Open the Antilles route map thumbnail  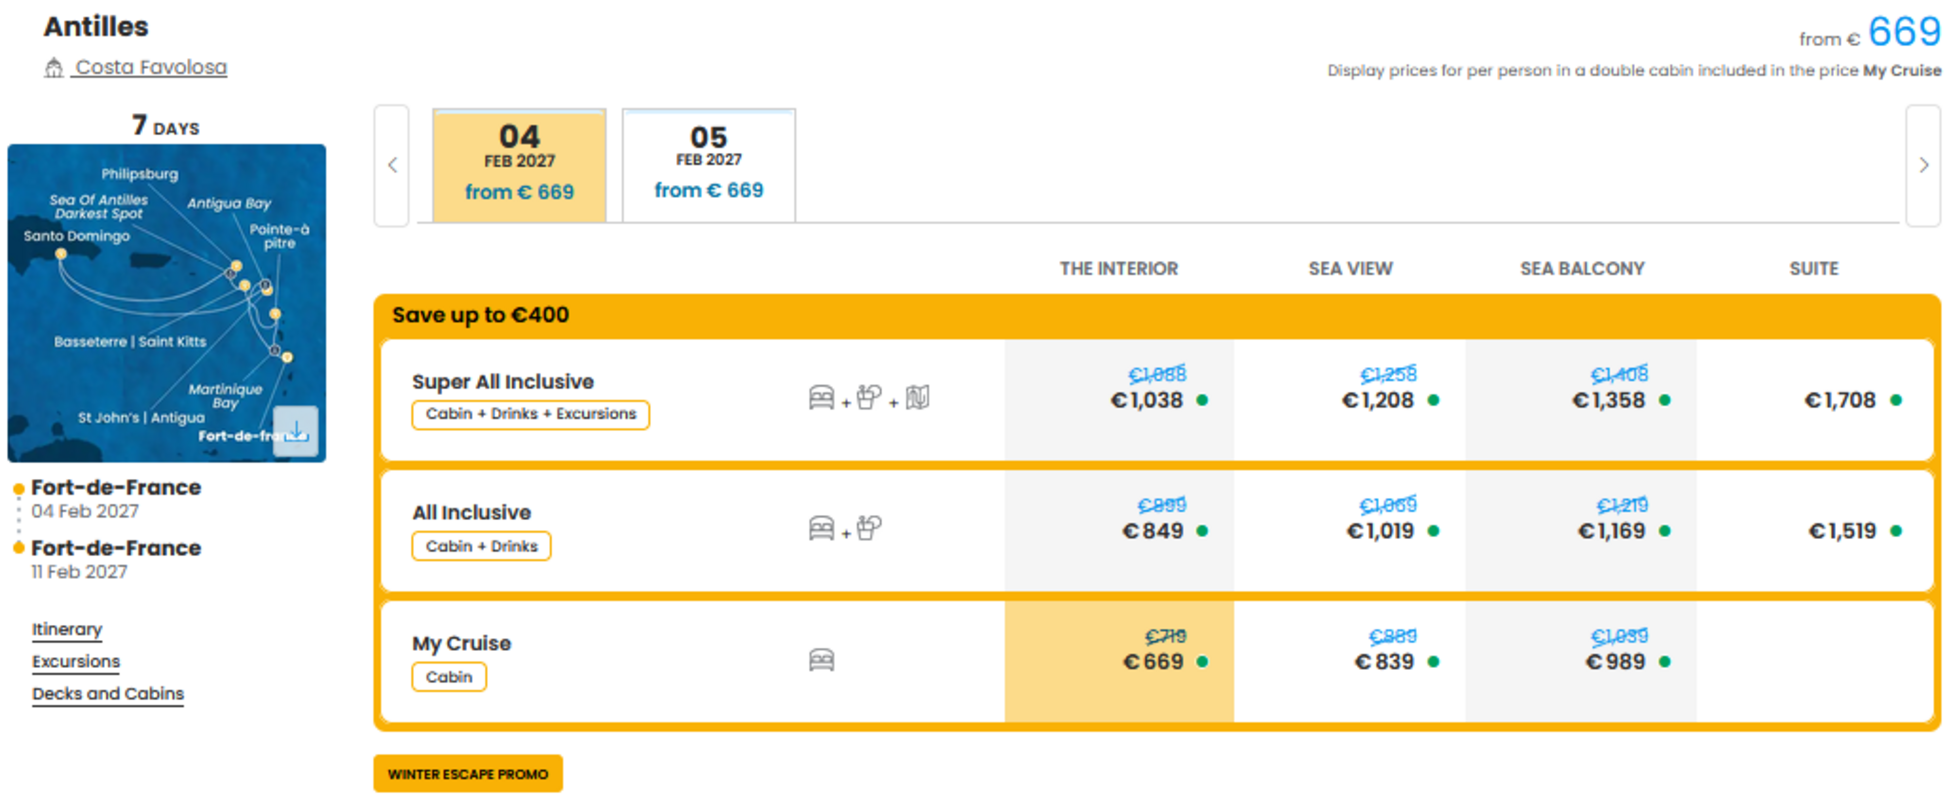click(167, 303)
